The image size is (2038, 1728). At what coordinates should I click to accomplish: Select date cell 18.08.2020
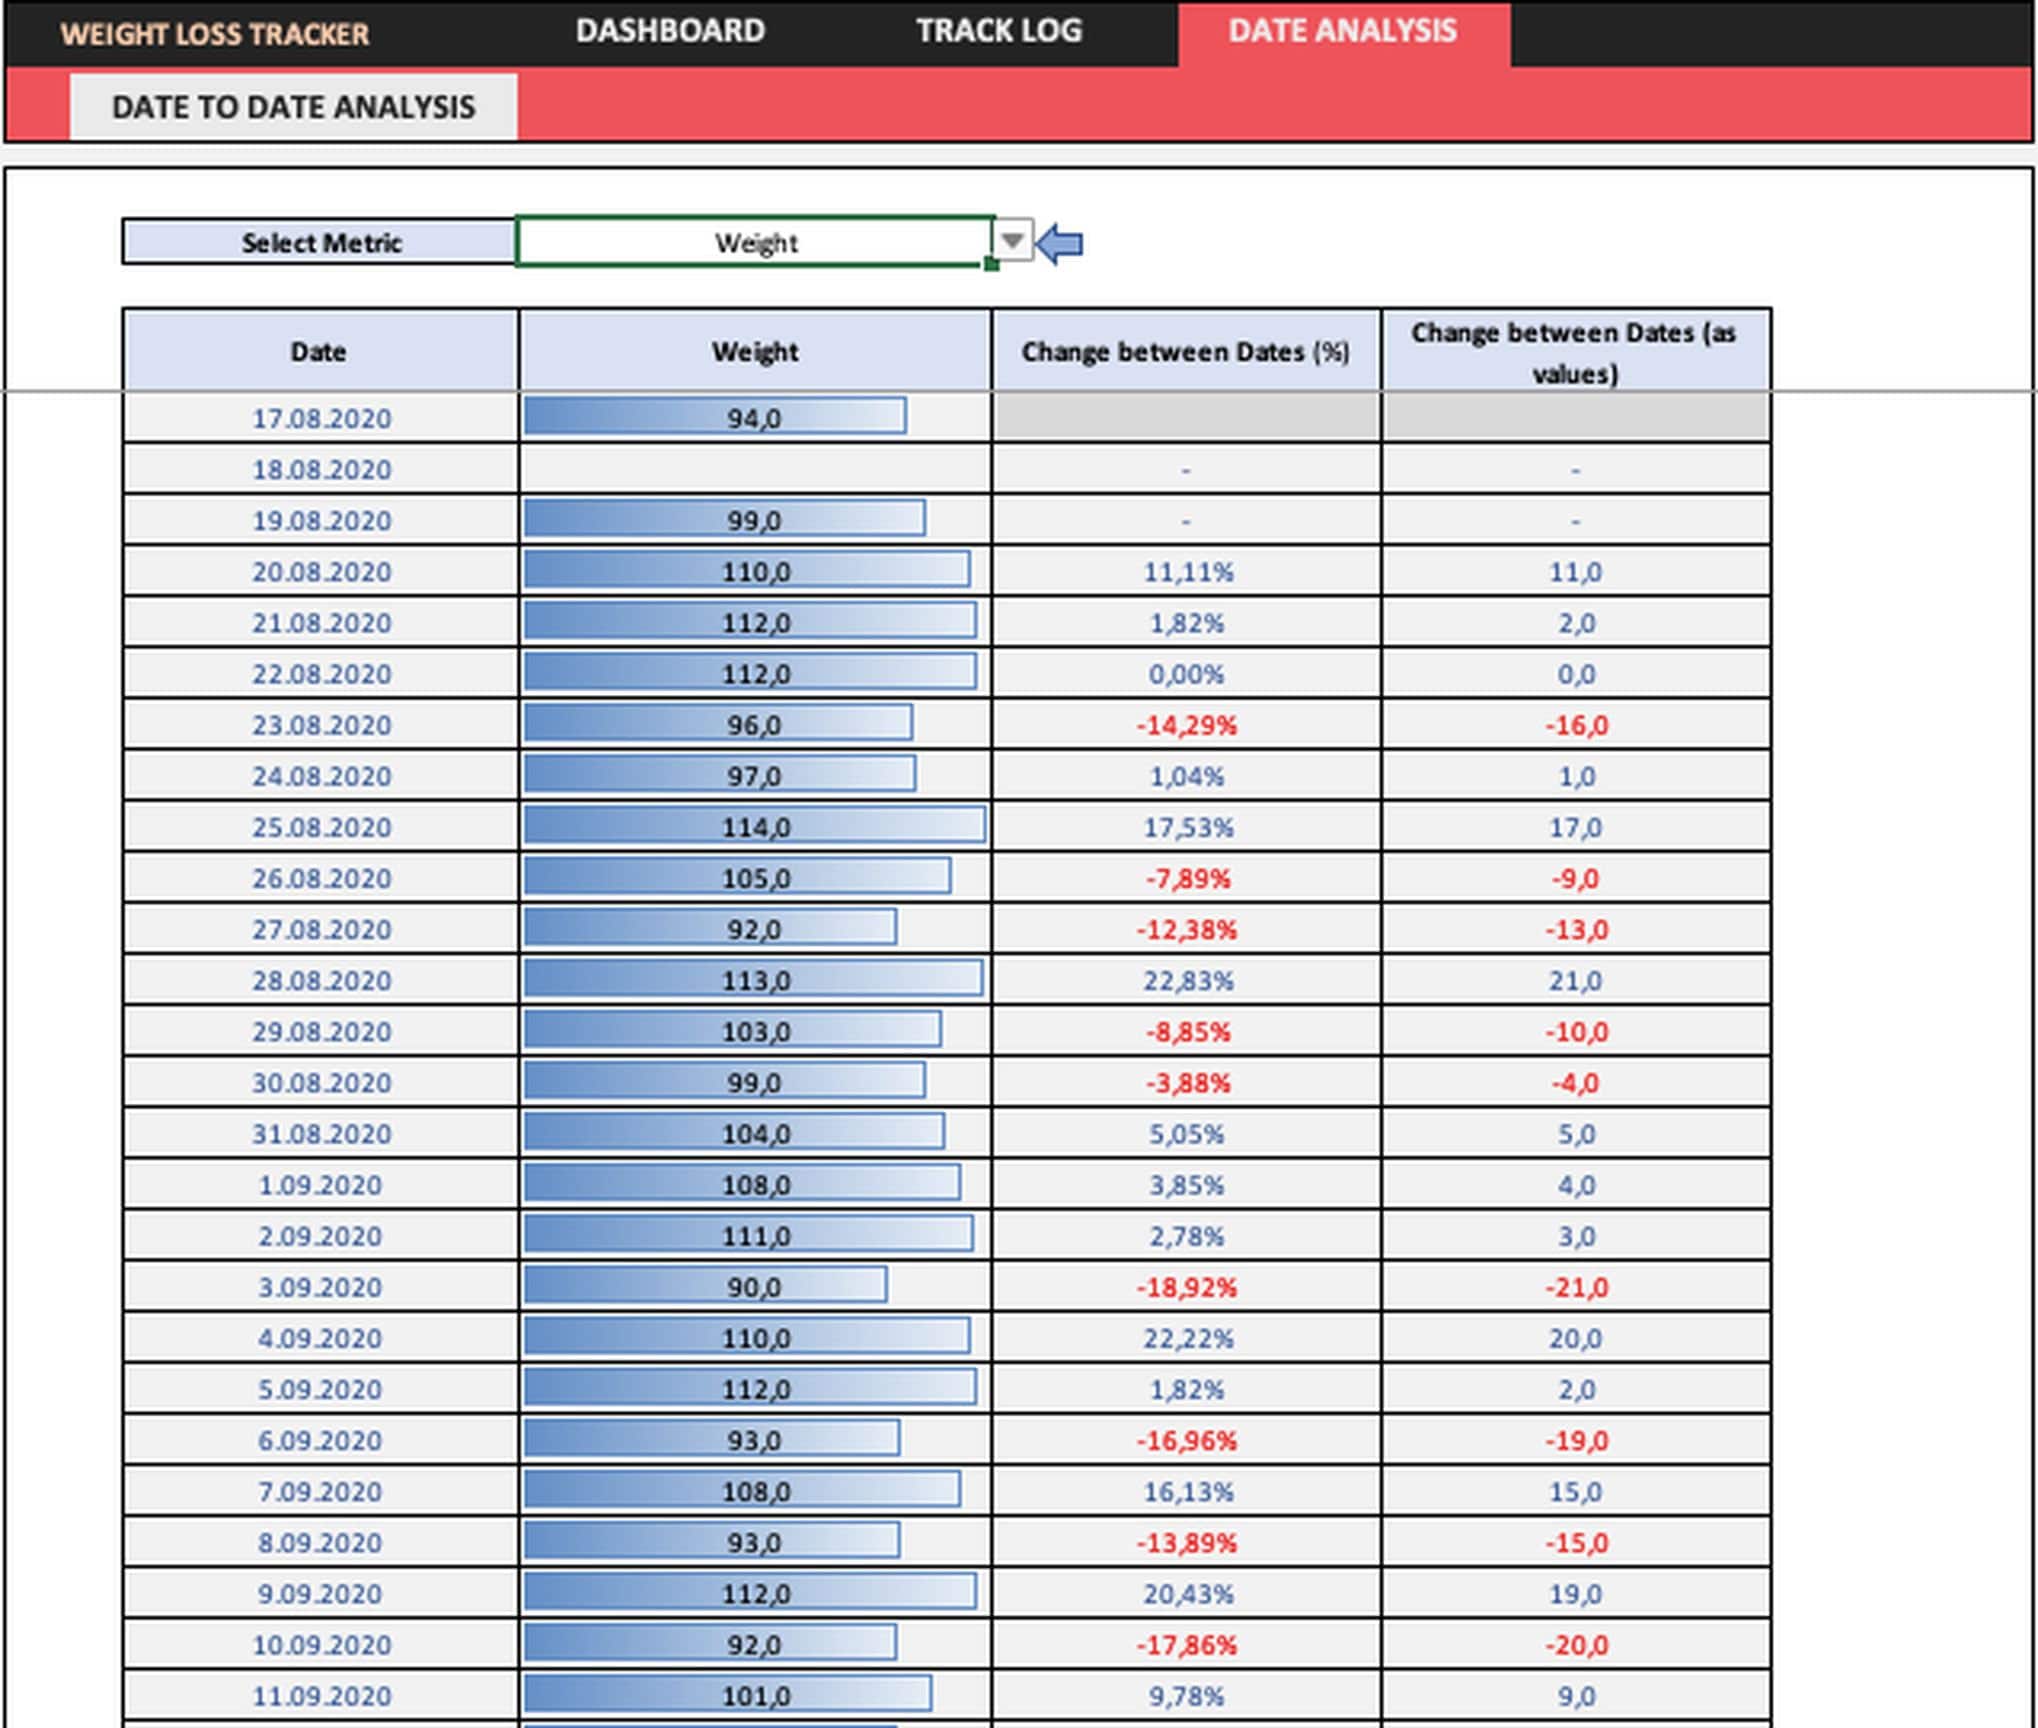point(321,469)
